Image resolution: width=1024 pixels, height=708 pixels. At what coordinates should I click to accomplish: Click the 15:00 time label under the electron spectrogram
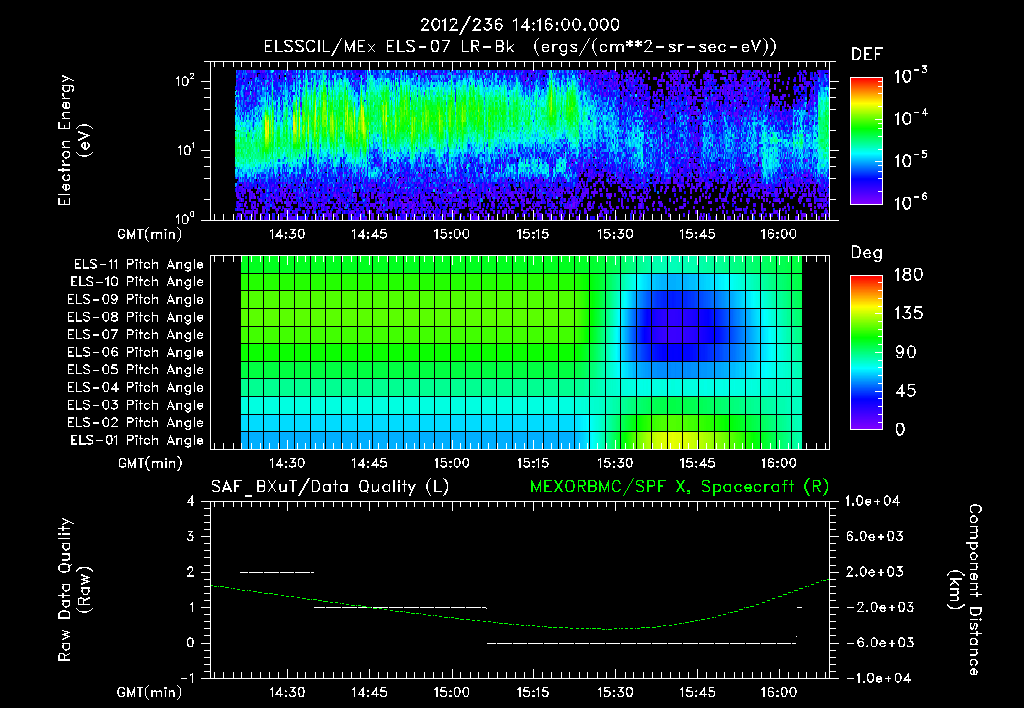[x=451, y=234]
